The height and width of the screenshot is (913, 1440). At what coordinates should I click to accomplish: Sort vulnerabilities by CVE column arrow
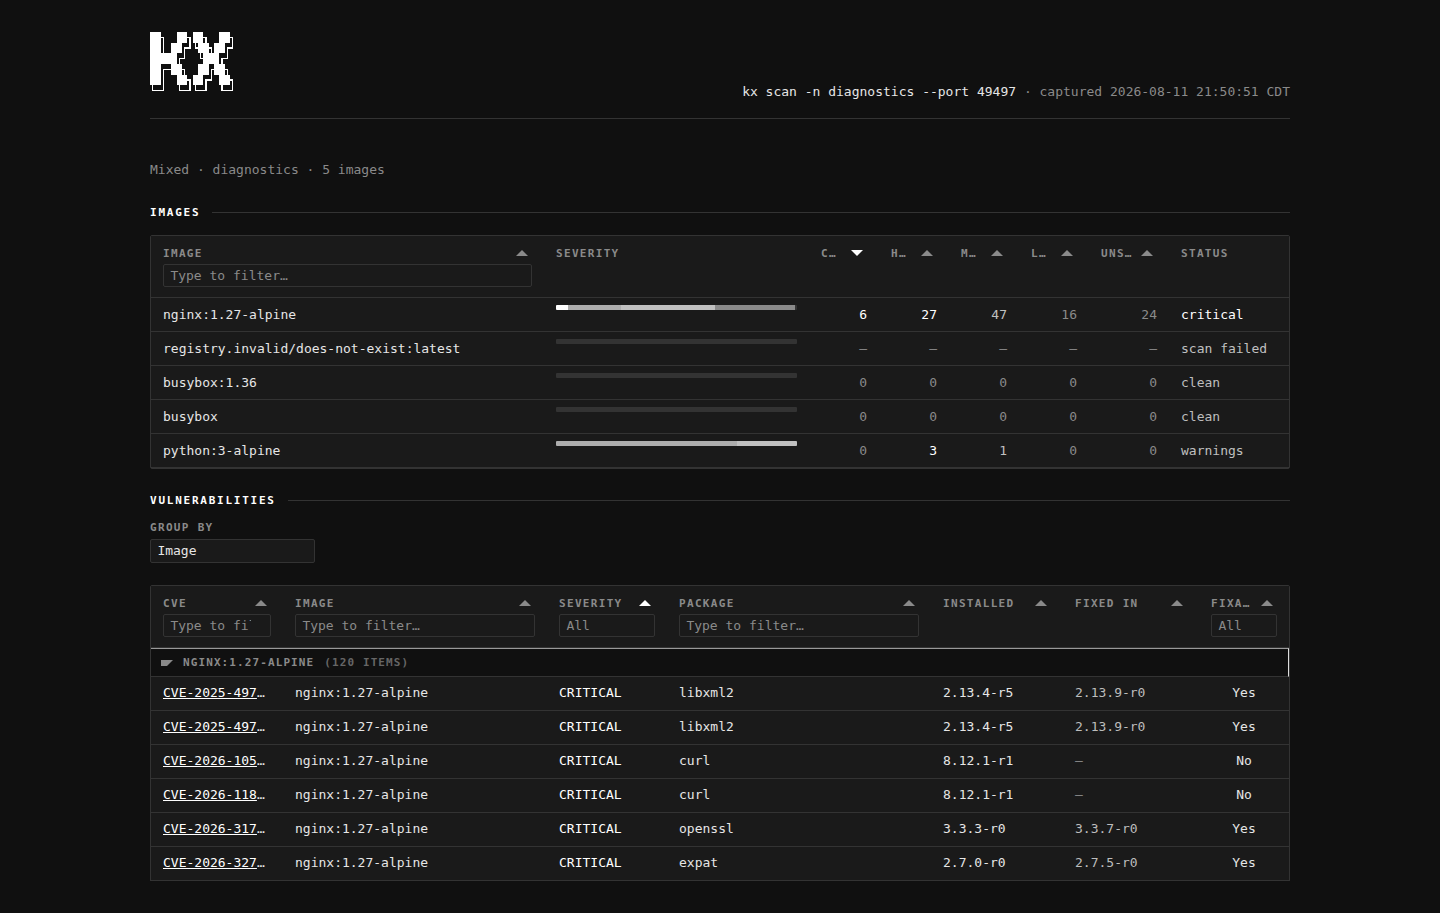[x=261, y=603]
